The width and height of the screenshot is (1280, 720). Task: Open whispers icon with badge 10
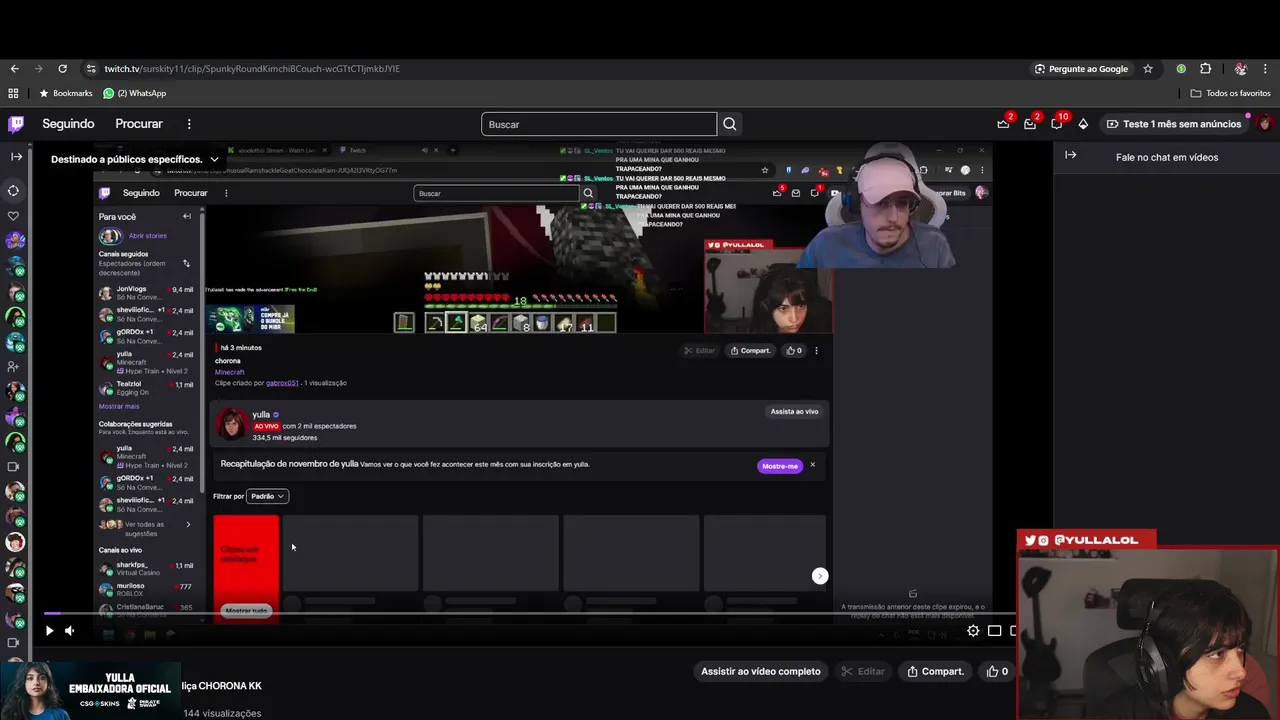click(x=1057, y=124)
